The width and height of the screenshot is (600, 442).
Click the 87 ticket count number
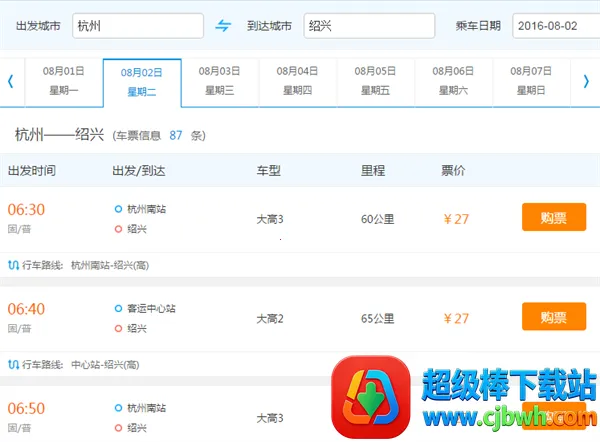click(176, 135)
